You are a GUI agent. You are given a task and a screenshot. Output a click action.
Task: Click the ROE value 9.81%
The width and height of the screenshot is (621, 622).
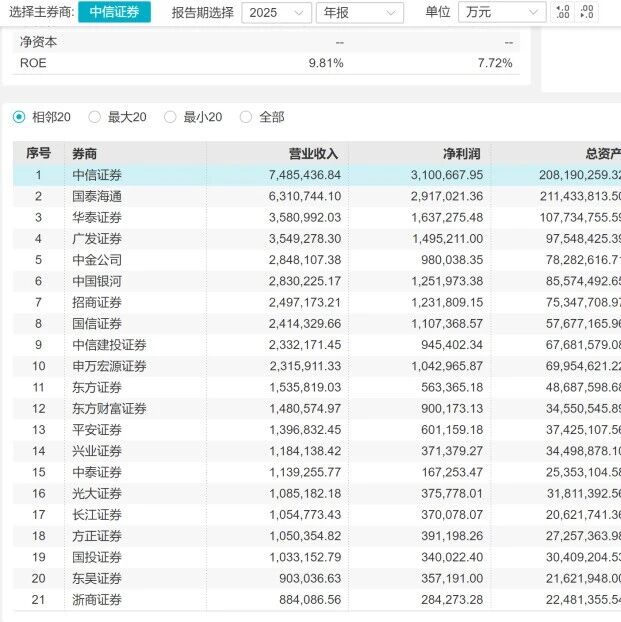pos(326,63)
